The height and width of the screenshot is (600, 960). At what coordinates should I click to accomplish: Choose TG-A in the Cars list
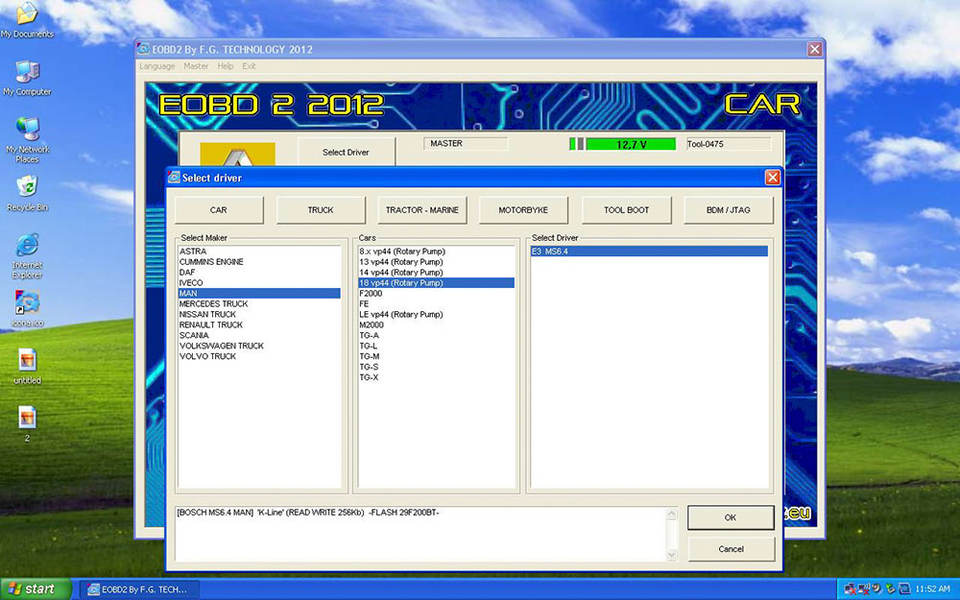(369, 335)
